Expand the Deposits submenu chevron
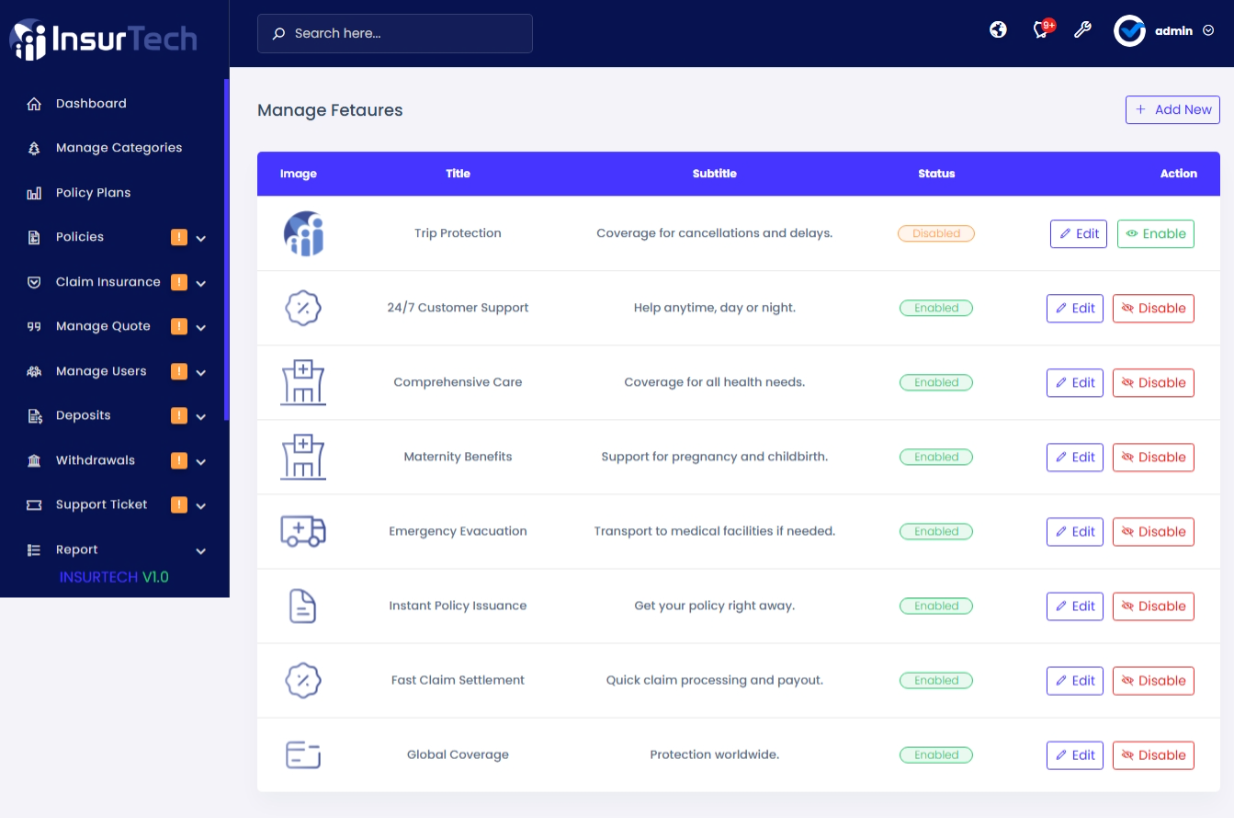This screenshot has width=1234, height=818. point(201,417)
